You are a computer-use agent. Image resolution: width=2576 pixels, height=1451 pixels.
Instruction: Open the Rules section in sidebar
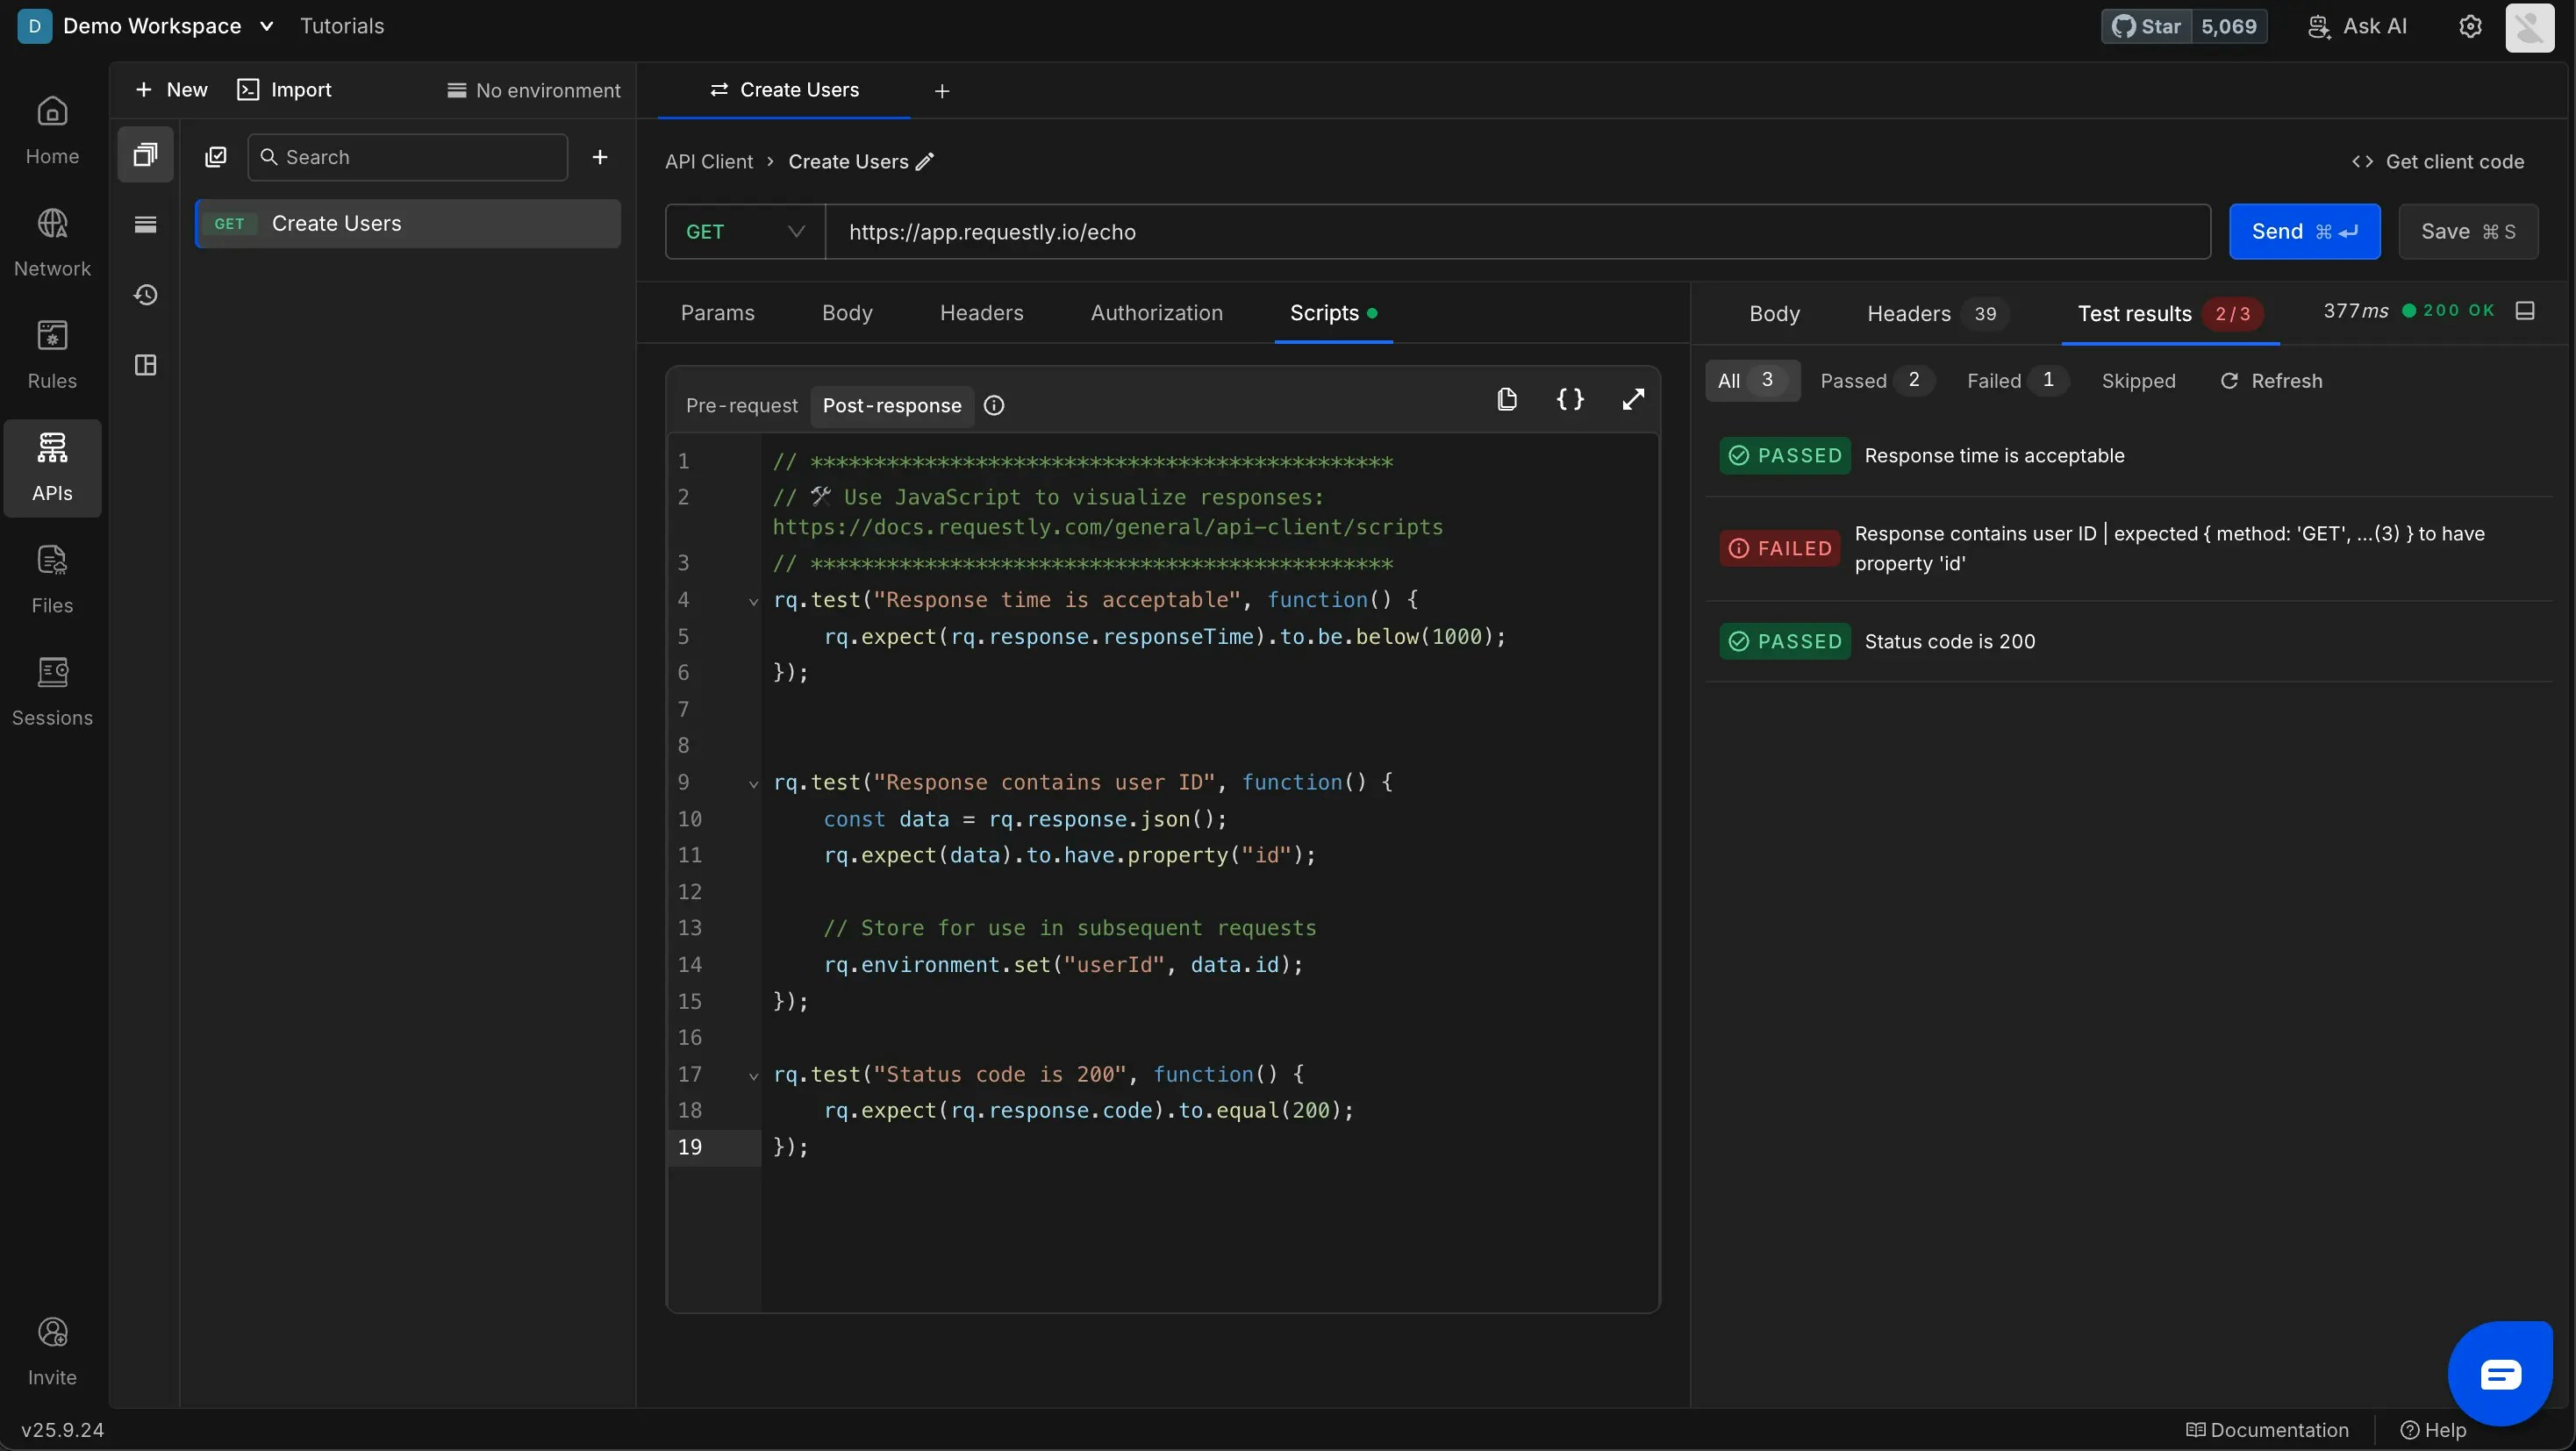click(52, 354)
